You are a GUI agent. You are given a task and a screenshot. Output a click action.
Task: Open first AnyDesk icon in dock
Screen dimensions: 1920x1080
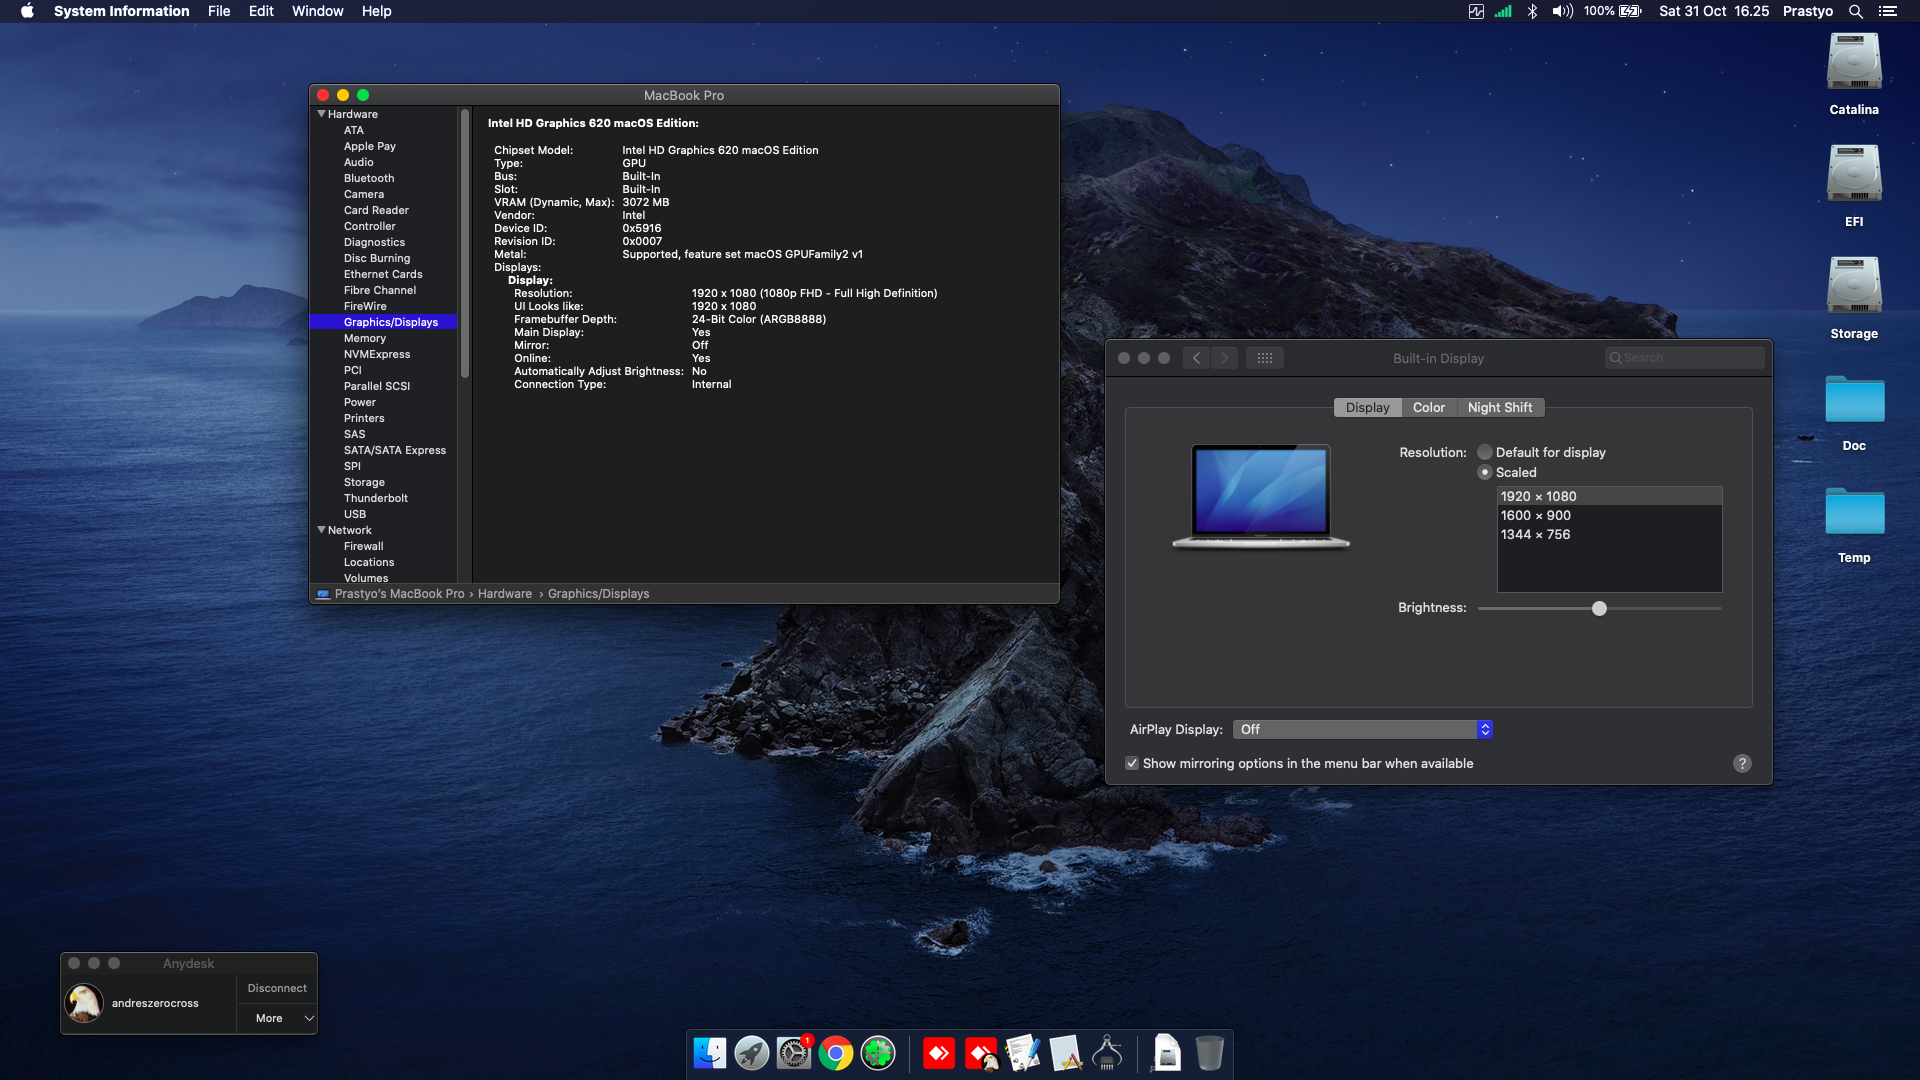(938, 1053)
